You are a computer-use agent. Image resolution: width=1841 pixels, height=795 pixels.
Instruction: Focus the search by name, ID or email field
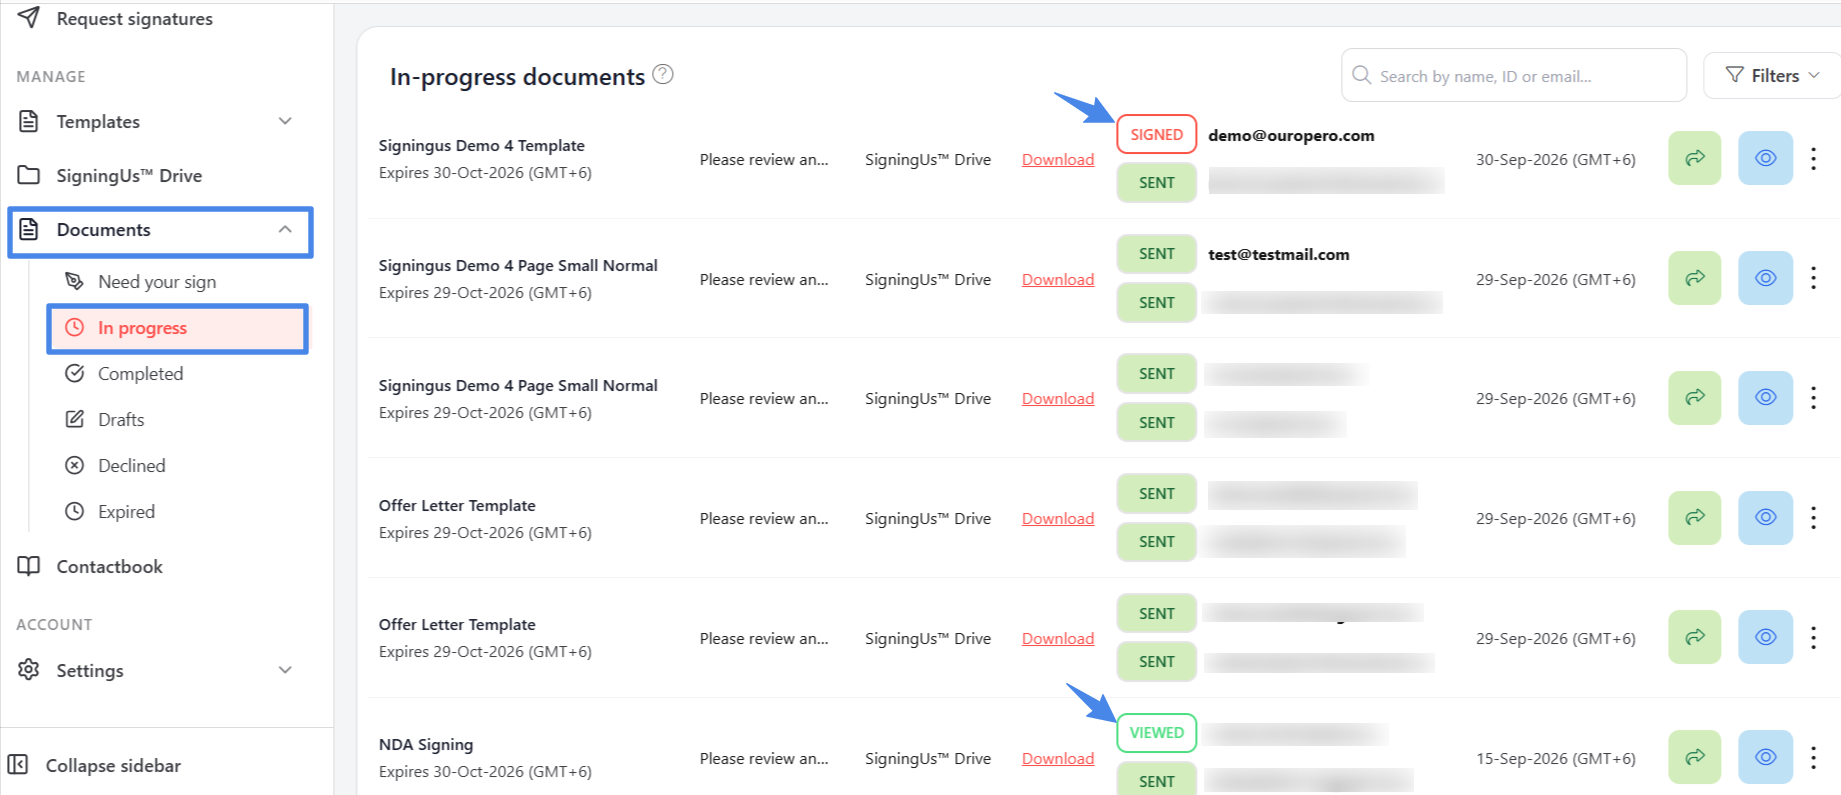(1514, 75)
